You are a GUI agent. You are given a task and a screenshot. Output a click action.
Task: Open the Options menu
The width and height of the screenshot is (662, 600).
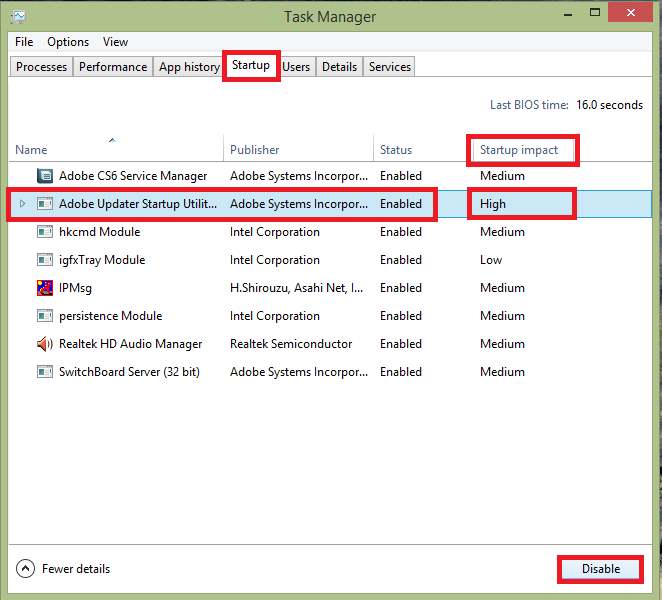pyautogui.click(x=68, y=42)
